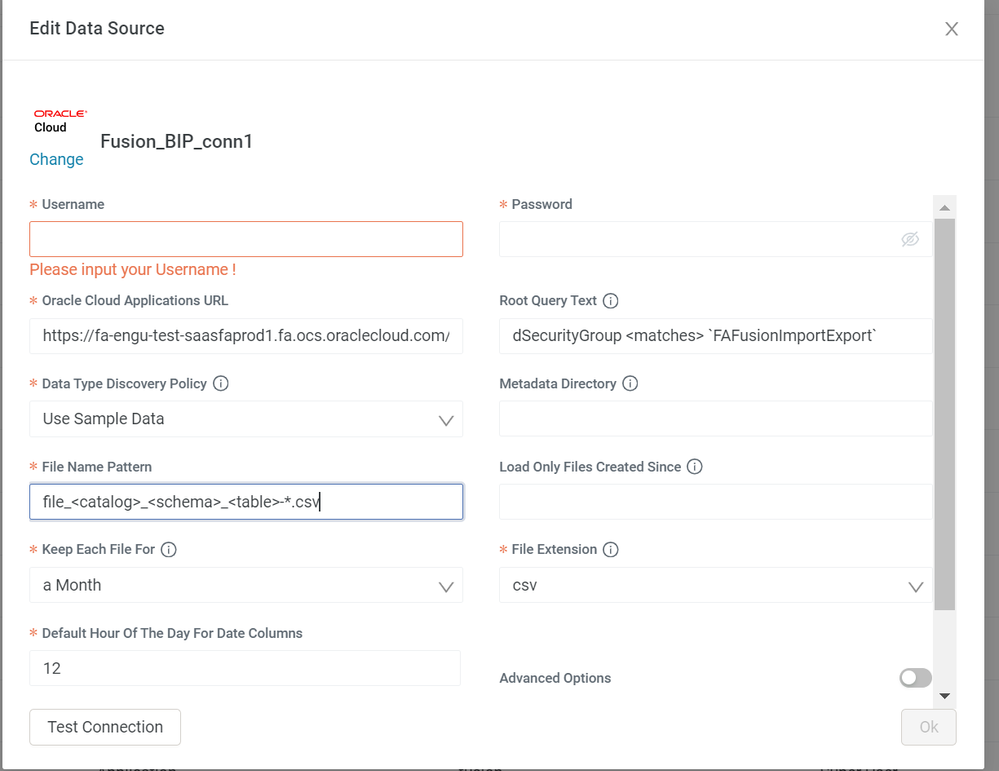Click info icon beside Keep Each File For
This screenshot has width=999, height=771.
(169, 550)
